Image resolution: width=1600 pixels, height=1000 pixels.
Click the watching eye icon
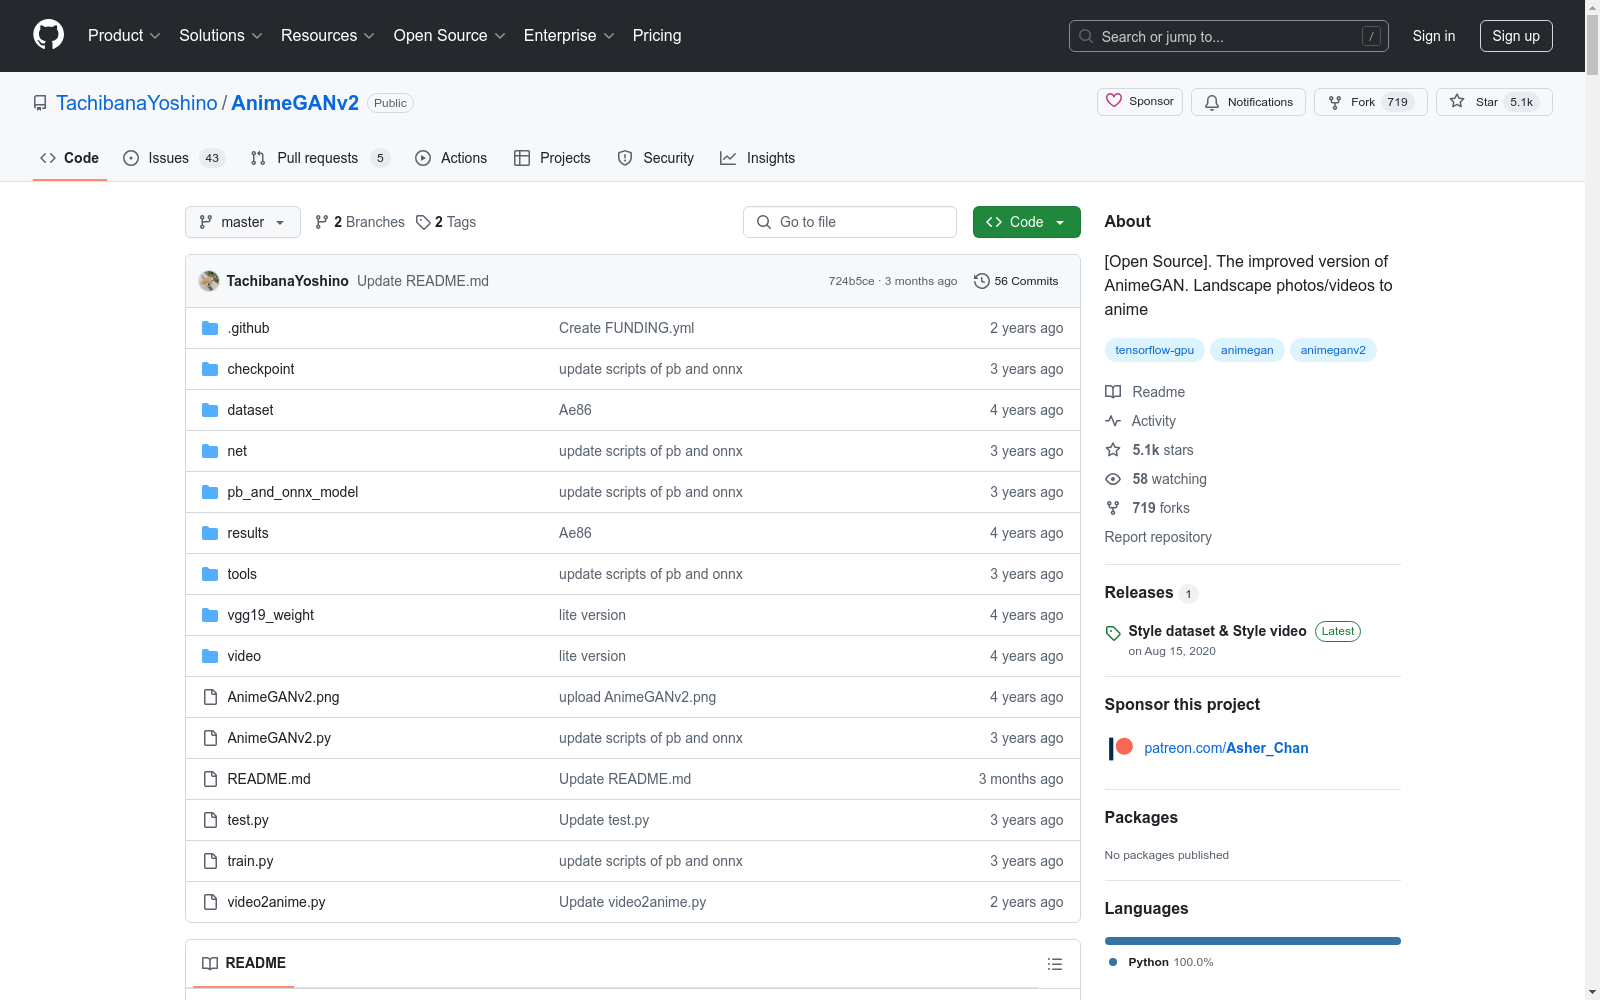click(x=1113, y=479)
